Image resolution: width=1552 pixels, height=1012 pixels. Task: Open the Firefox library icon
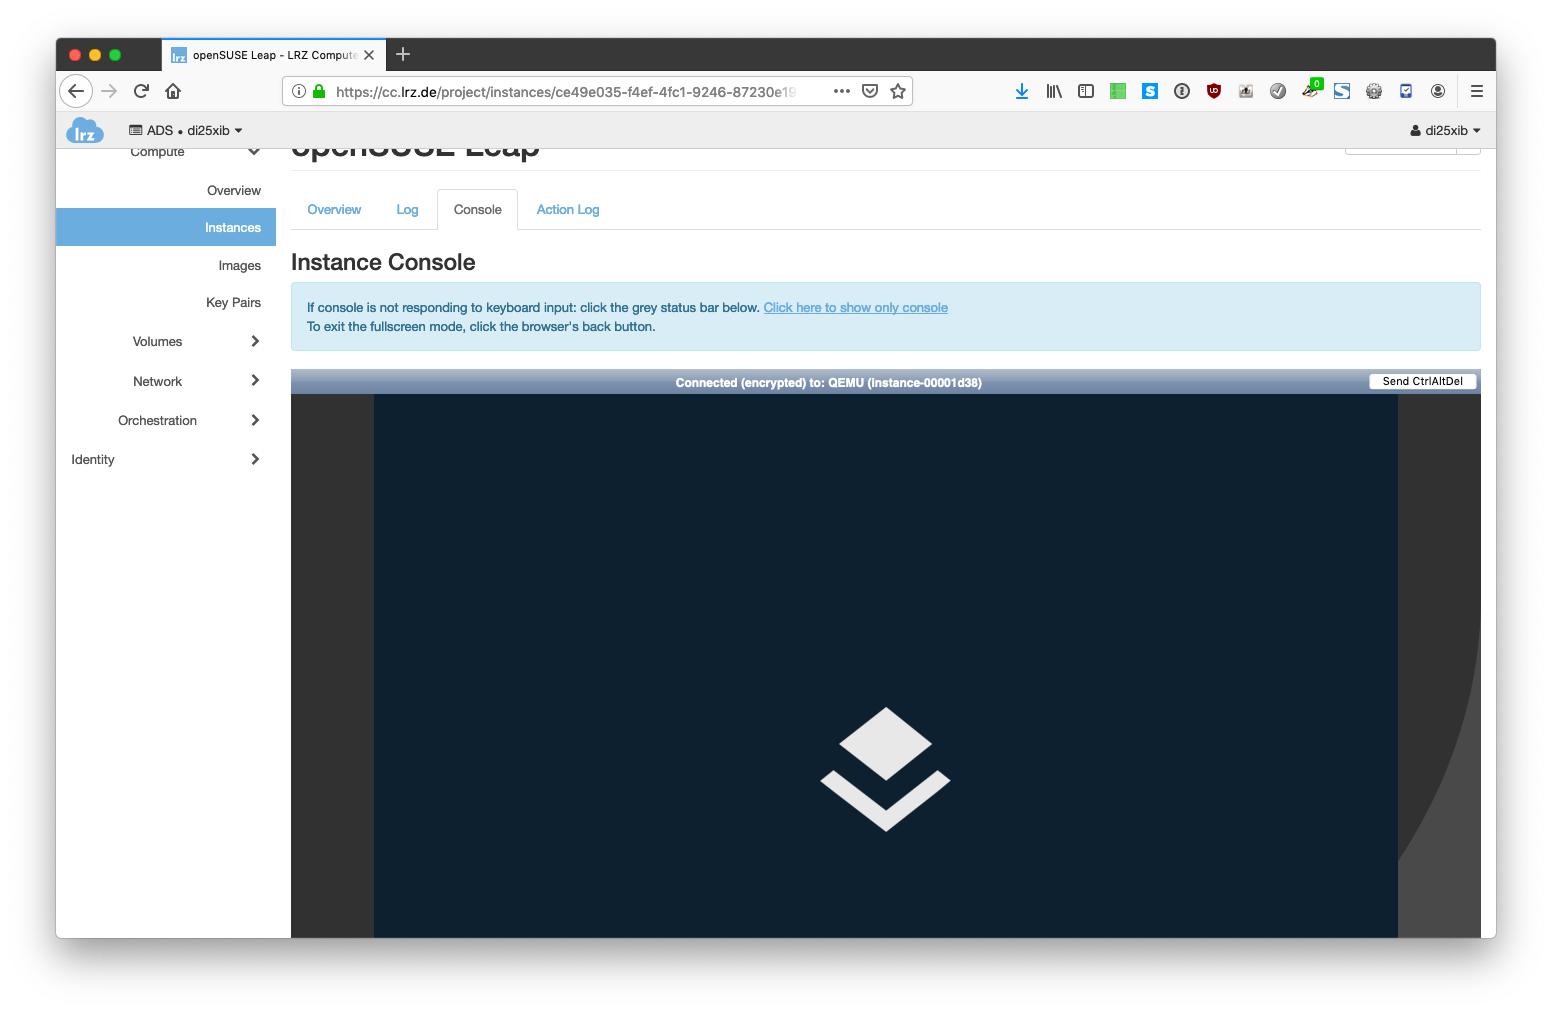coord(1054,91)
